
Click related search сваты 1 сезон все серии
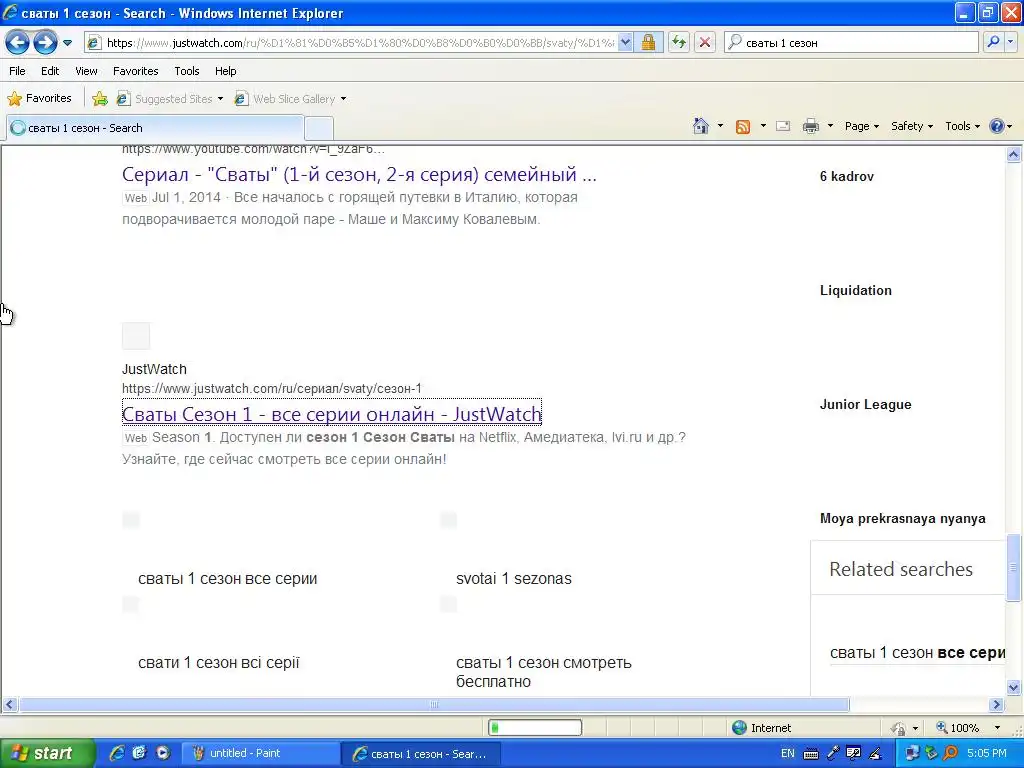pyautogui.click(x=227, y=579)
